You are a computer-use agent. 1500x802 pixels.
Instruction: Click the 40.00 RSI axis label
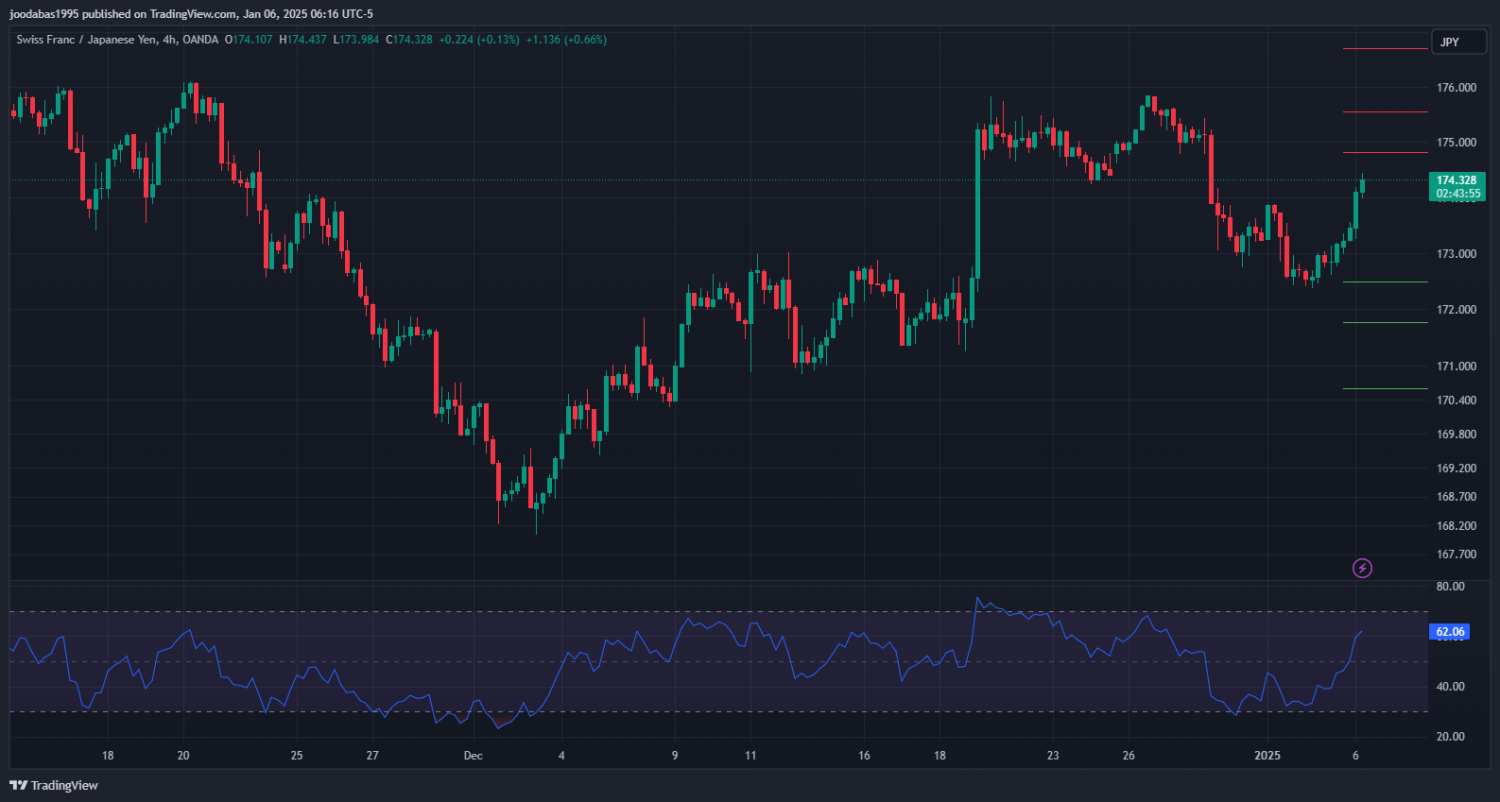1450,687
